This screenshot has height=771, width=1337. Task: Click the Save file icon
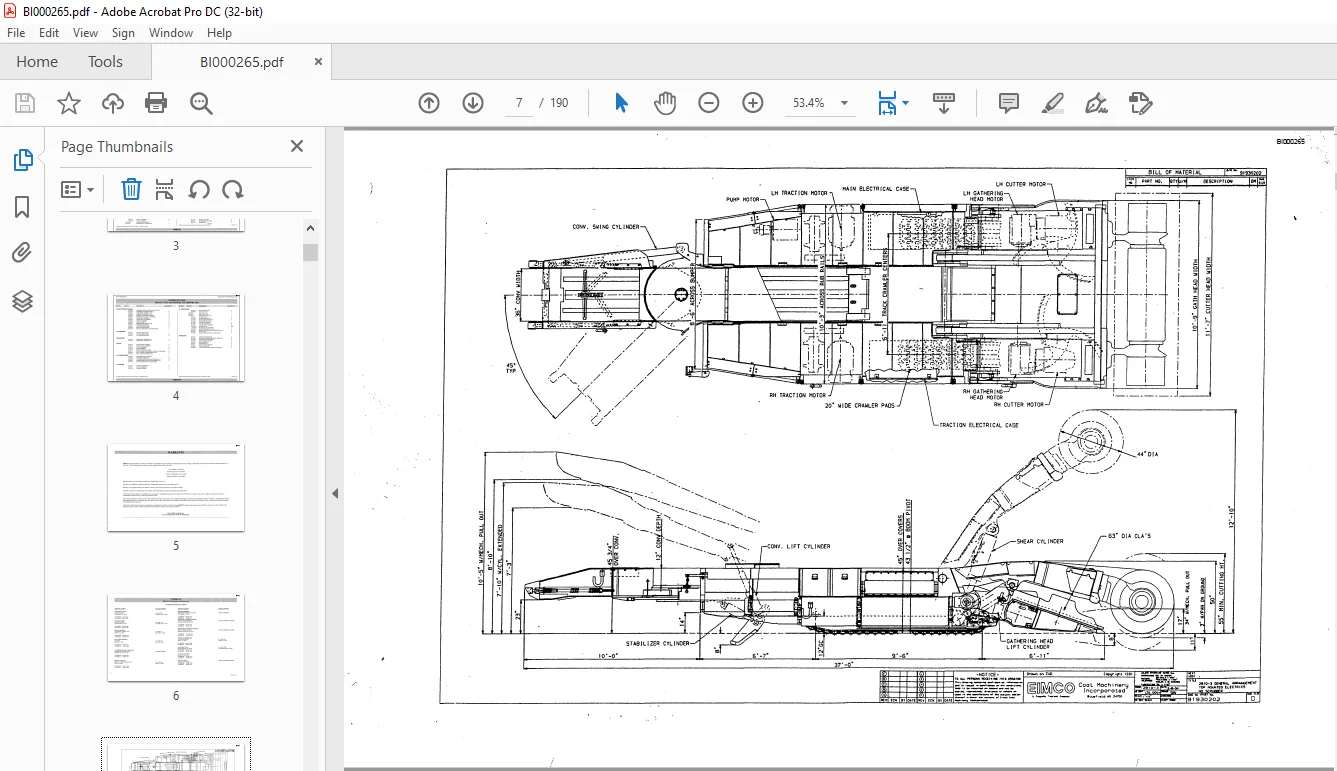pos(25,103)
